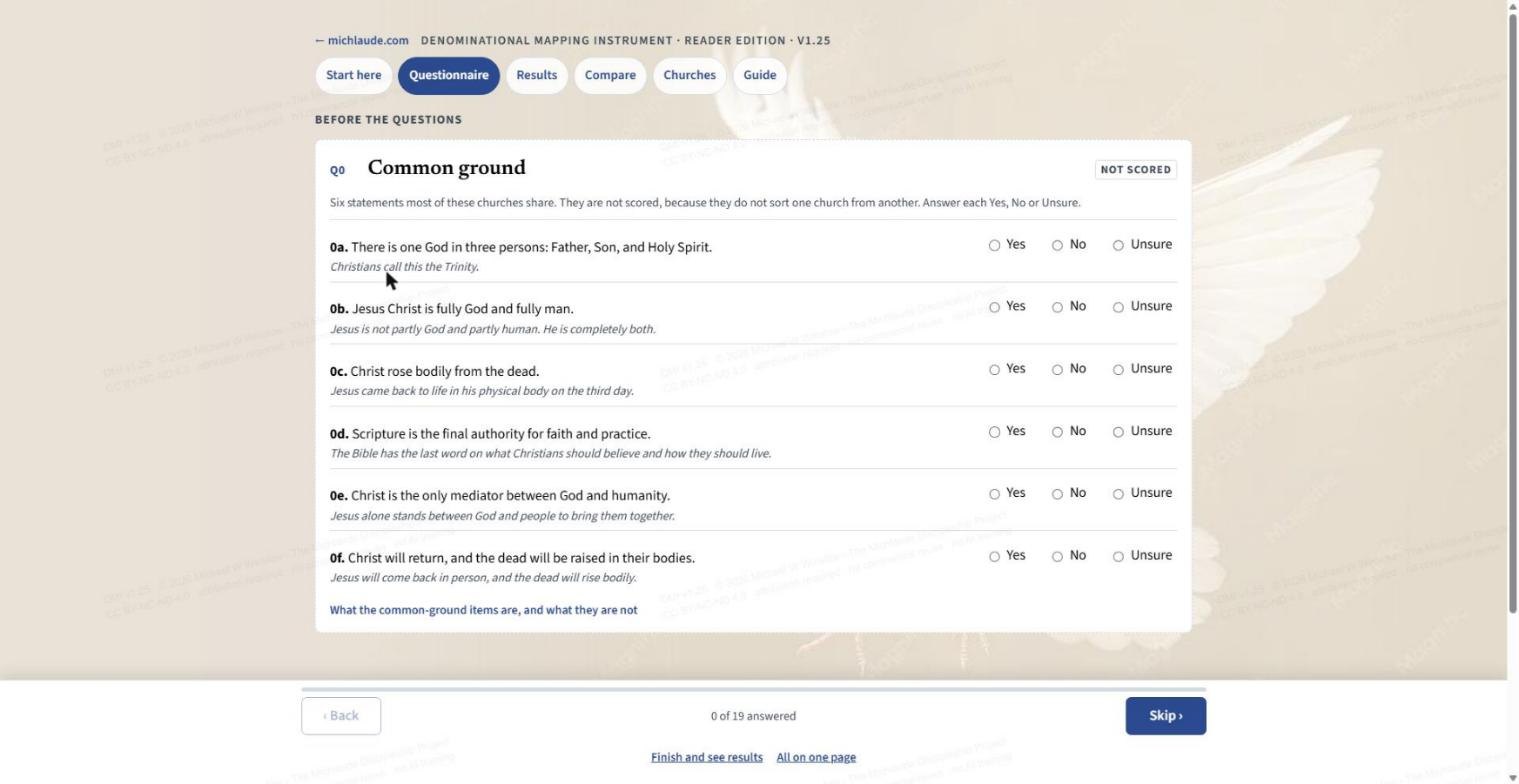The image size is (1519, 784).
Task: Mark Yes for 0c Christ rose bodily
Action: click(x=995, y=369)
